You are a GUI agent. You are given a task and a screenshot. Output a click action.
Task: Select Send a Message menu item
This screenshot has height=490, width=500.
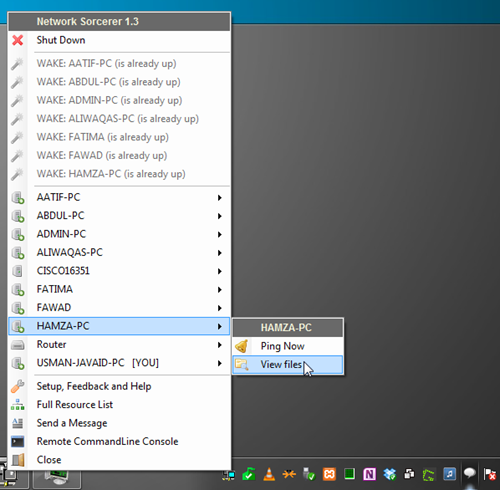[119, 423]
